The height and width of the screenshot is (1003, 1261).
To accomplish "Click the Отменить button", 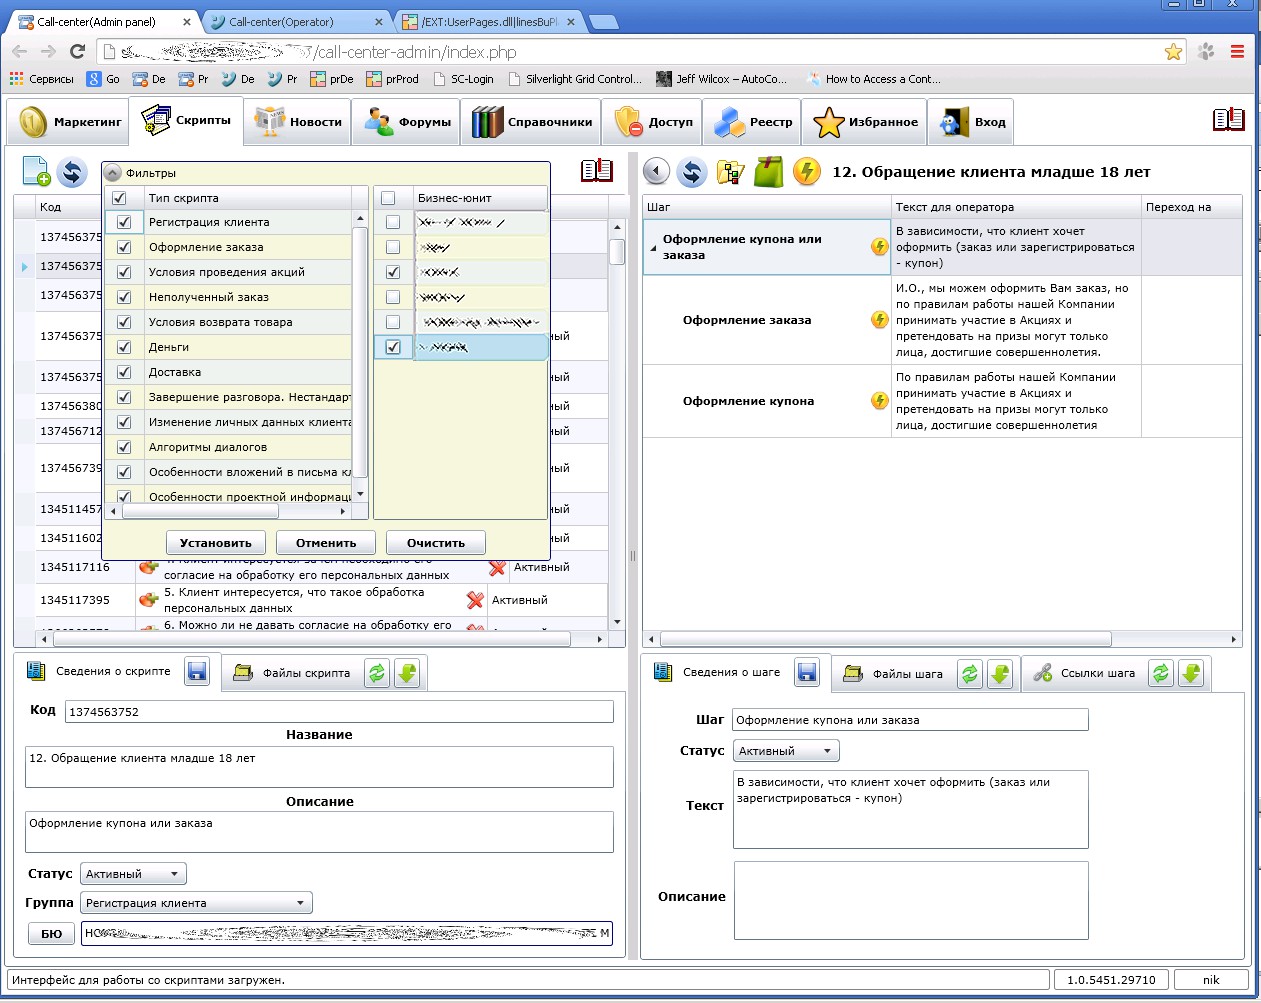I will pos(326,543).
